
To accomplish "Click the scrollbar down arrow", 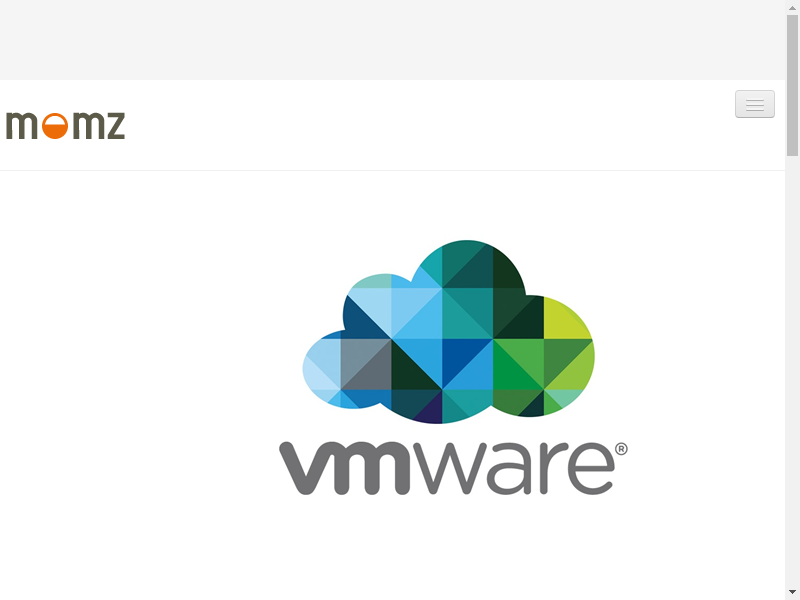I will (x=792, y=592).
